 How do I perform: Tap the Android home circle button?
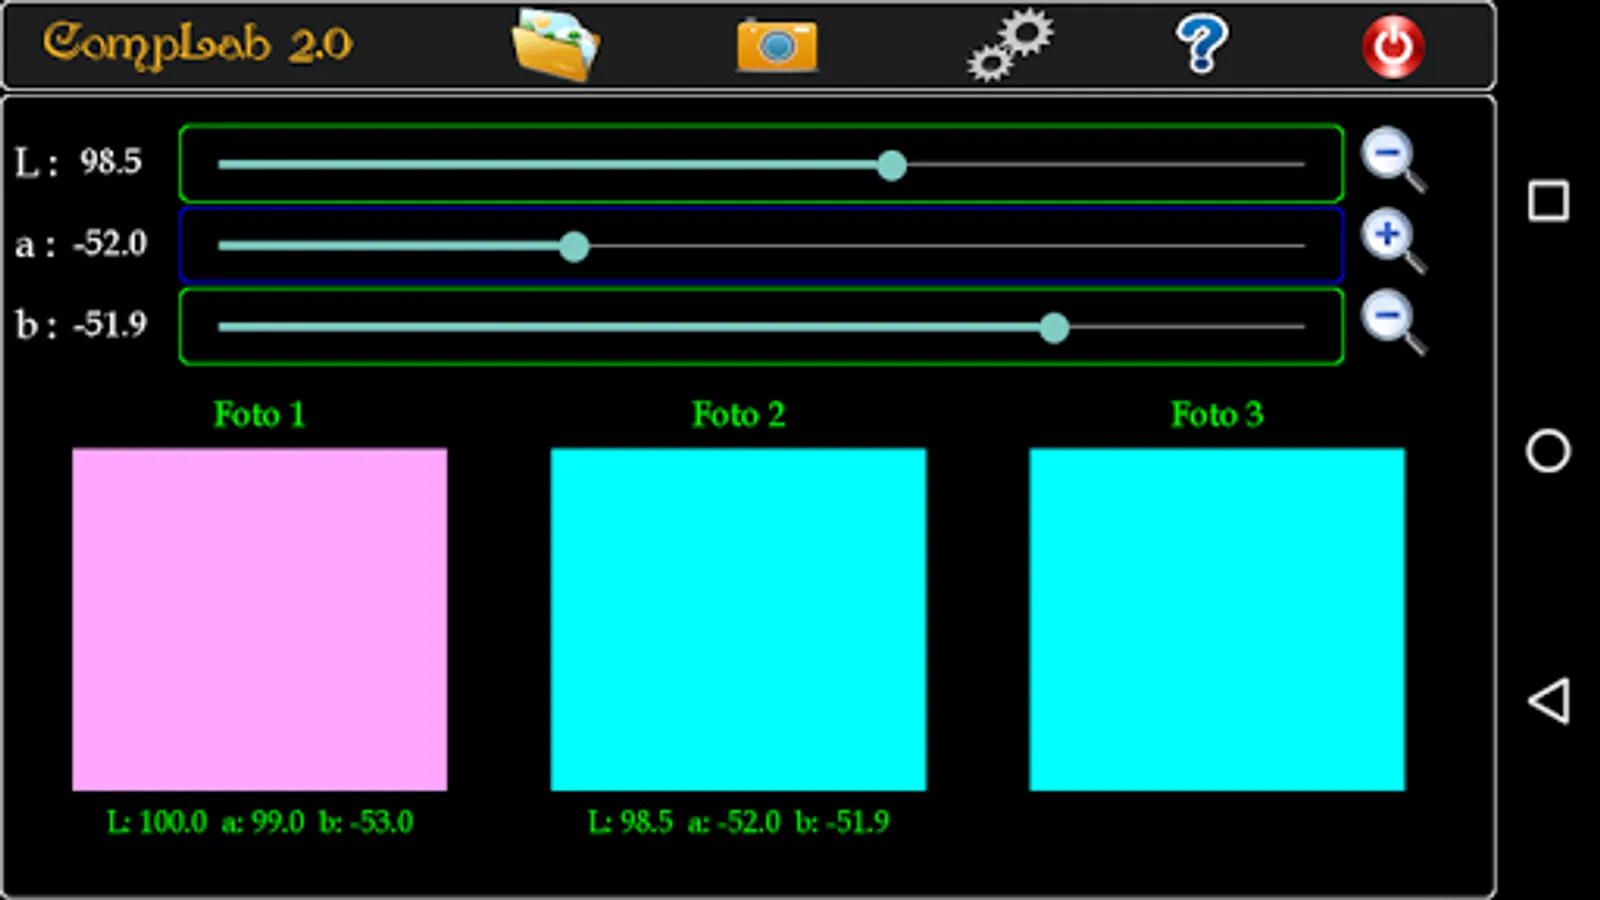click(1548, 451)
